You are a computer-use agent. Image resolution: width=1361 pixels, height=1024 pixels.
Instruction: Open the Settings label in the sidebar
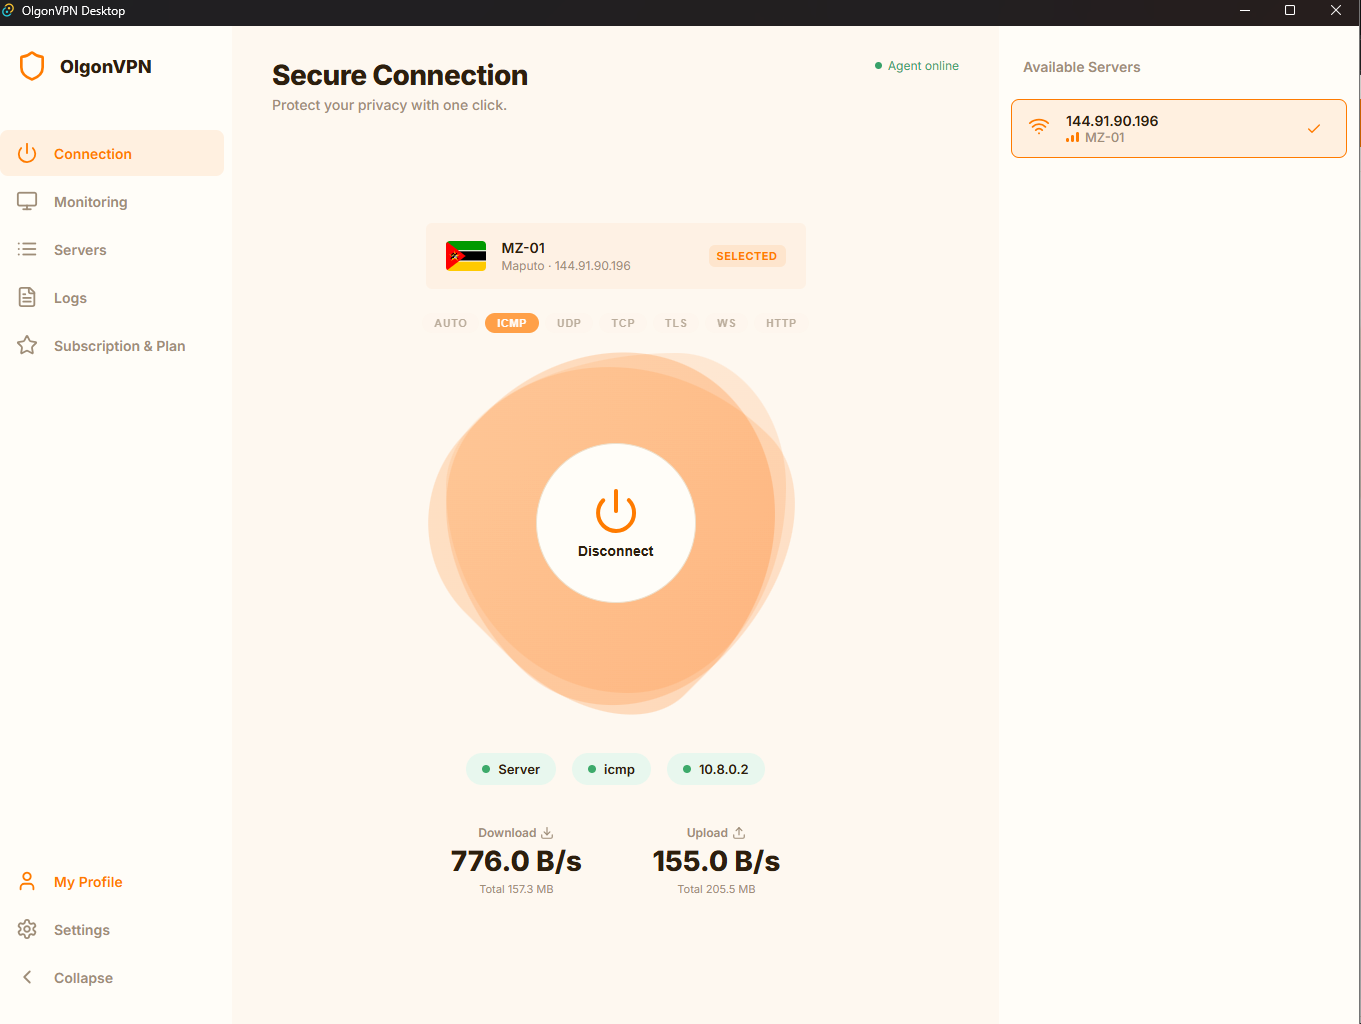[82, 930]
